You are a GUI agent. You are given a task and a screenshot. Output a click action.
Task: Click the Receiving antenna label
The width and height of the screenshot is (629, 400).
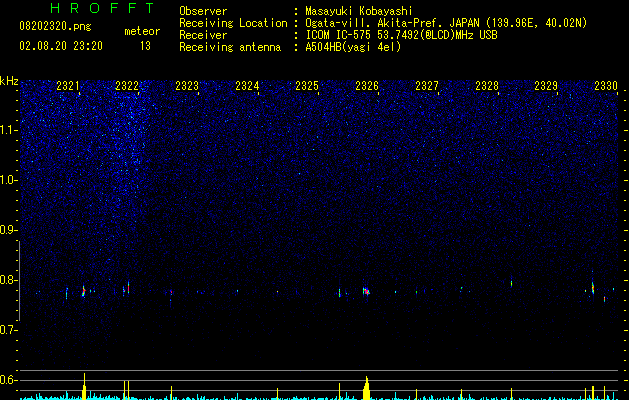pyautogui.click(x=230, y=47)
